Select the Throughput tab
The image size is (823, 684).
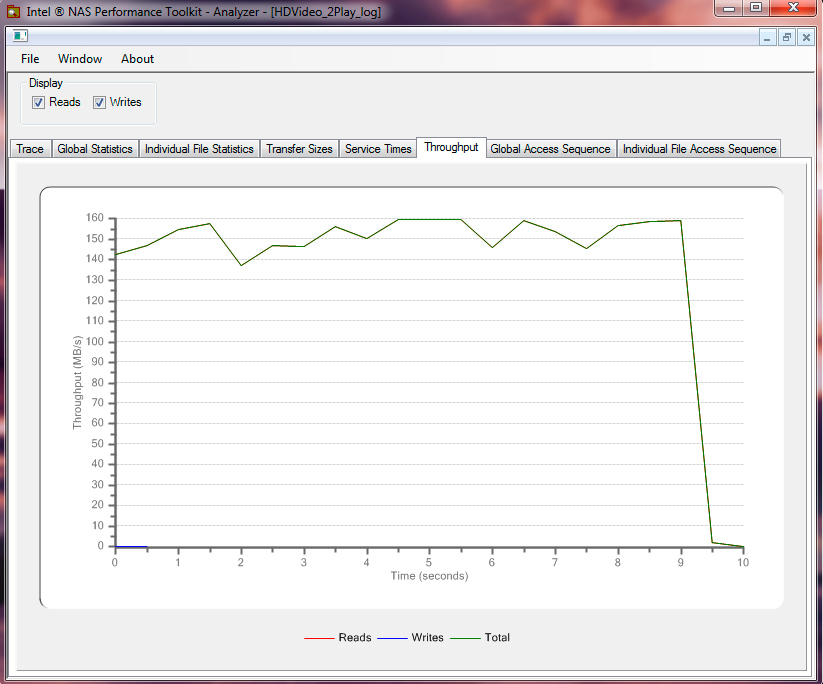(x=451, y=147)
